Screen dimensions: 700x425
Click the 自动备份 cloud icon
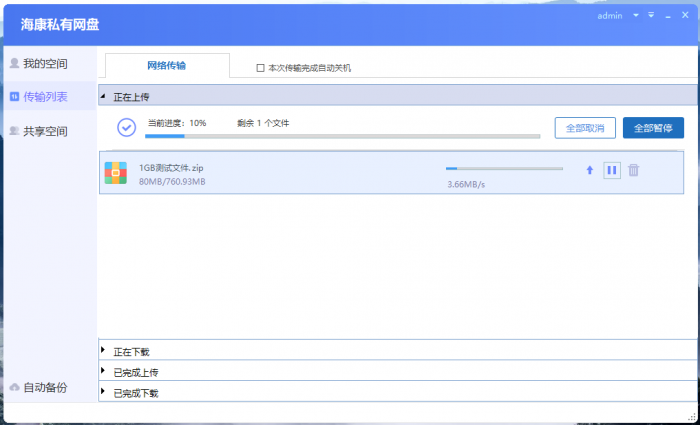14,387
